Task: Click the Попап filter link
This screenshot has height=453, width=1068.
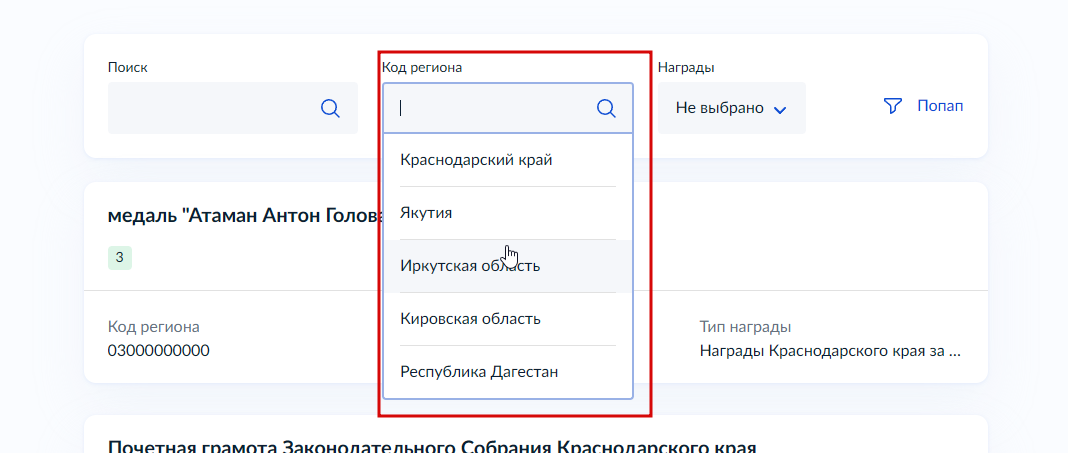Action: (940, 106)
